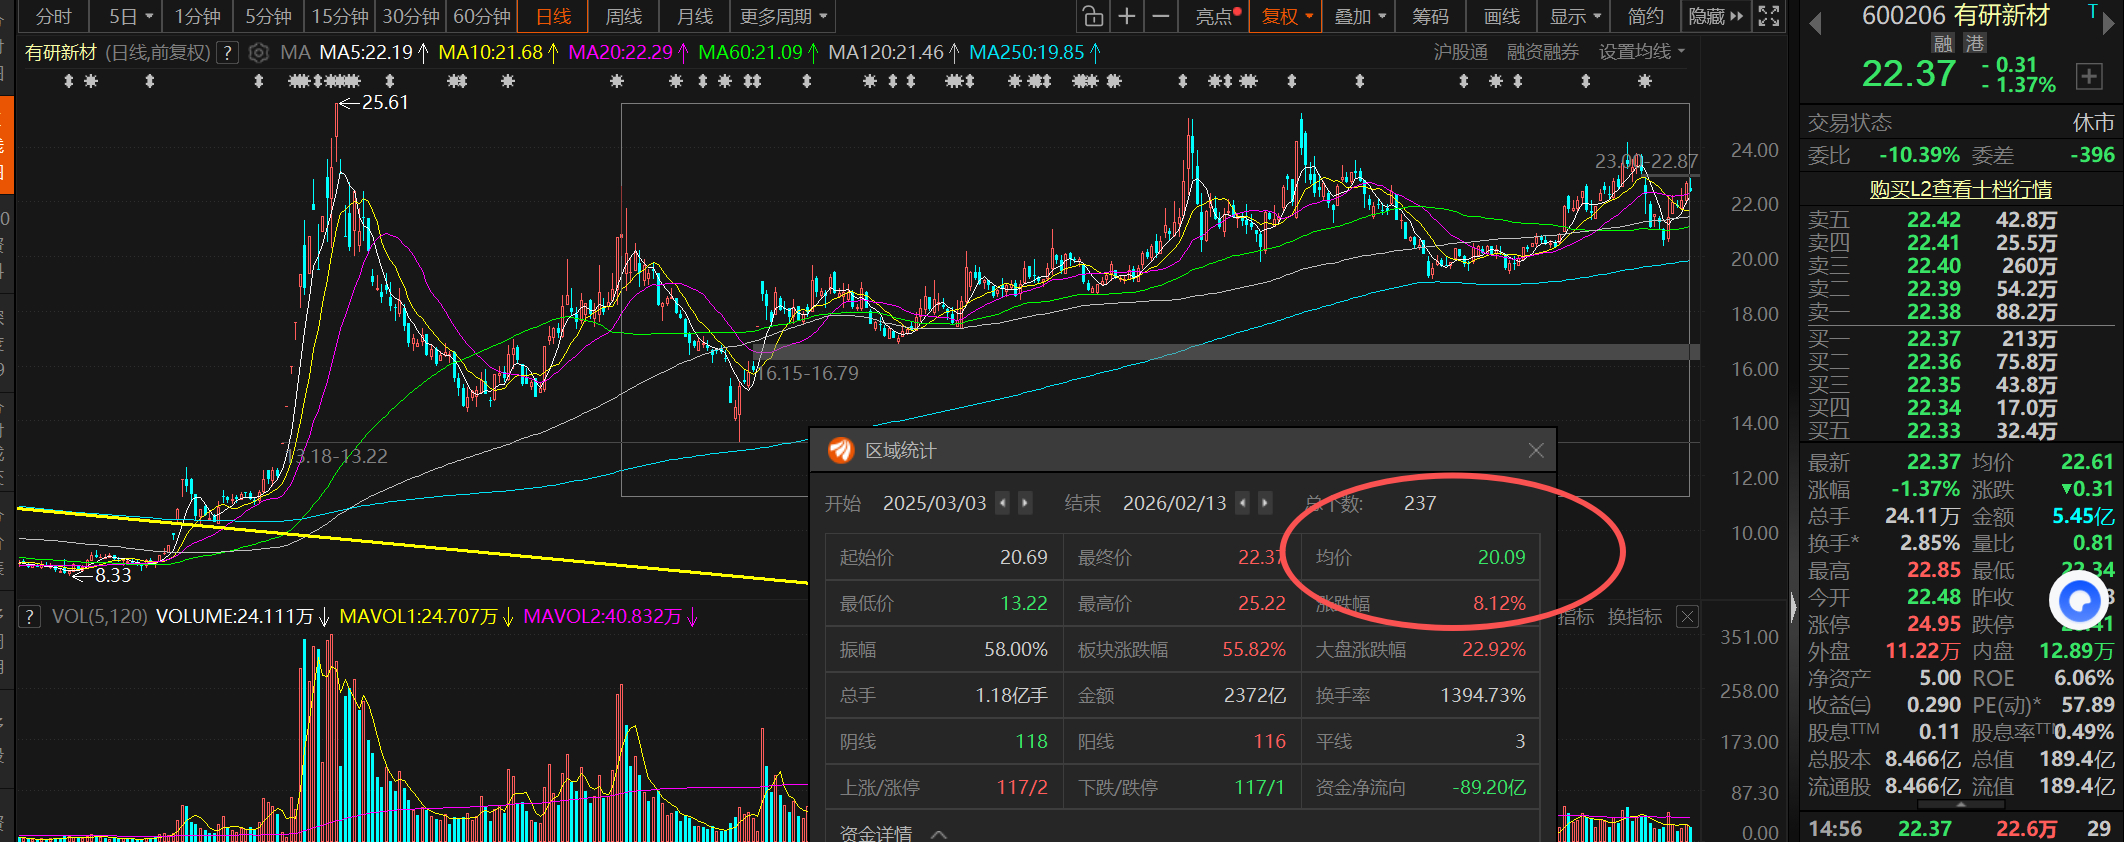Close the 区域统计 dialog
2124x842 pixels.
(1536, 451)
